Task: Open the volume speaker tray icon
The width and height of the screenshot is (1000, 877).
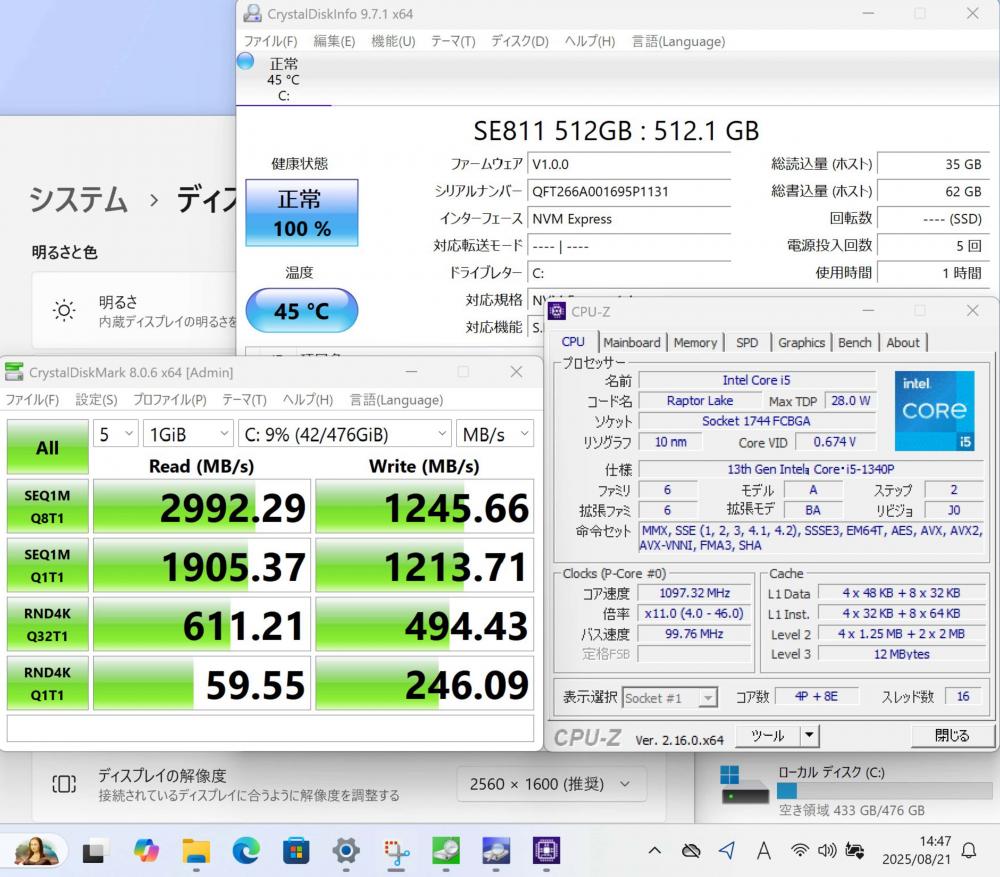Action: (827, 850)
